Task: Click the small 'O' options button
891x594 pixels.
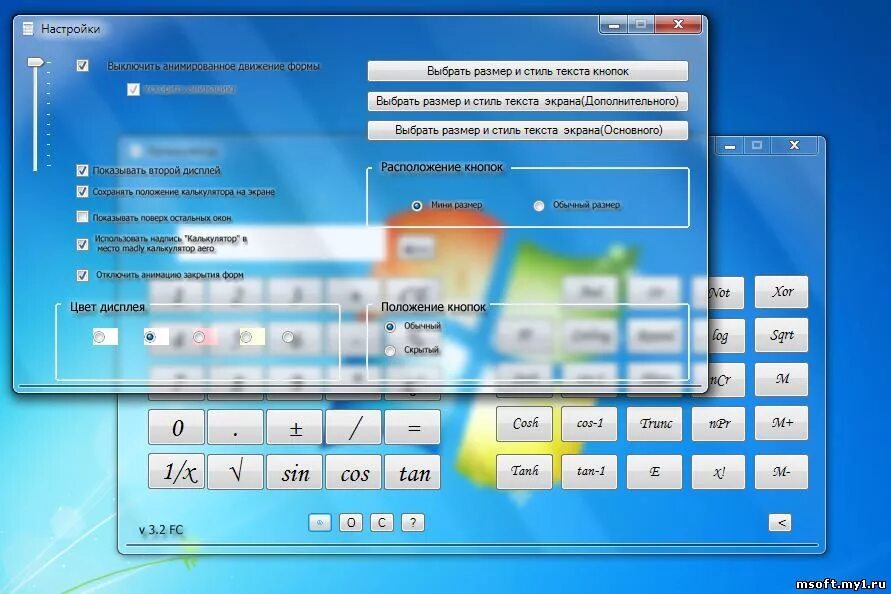Action: (351, 522)
